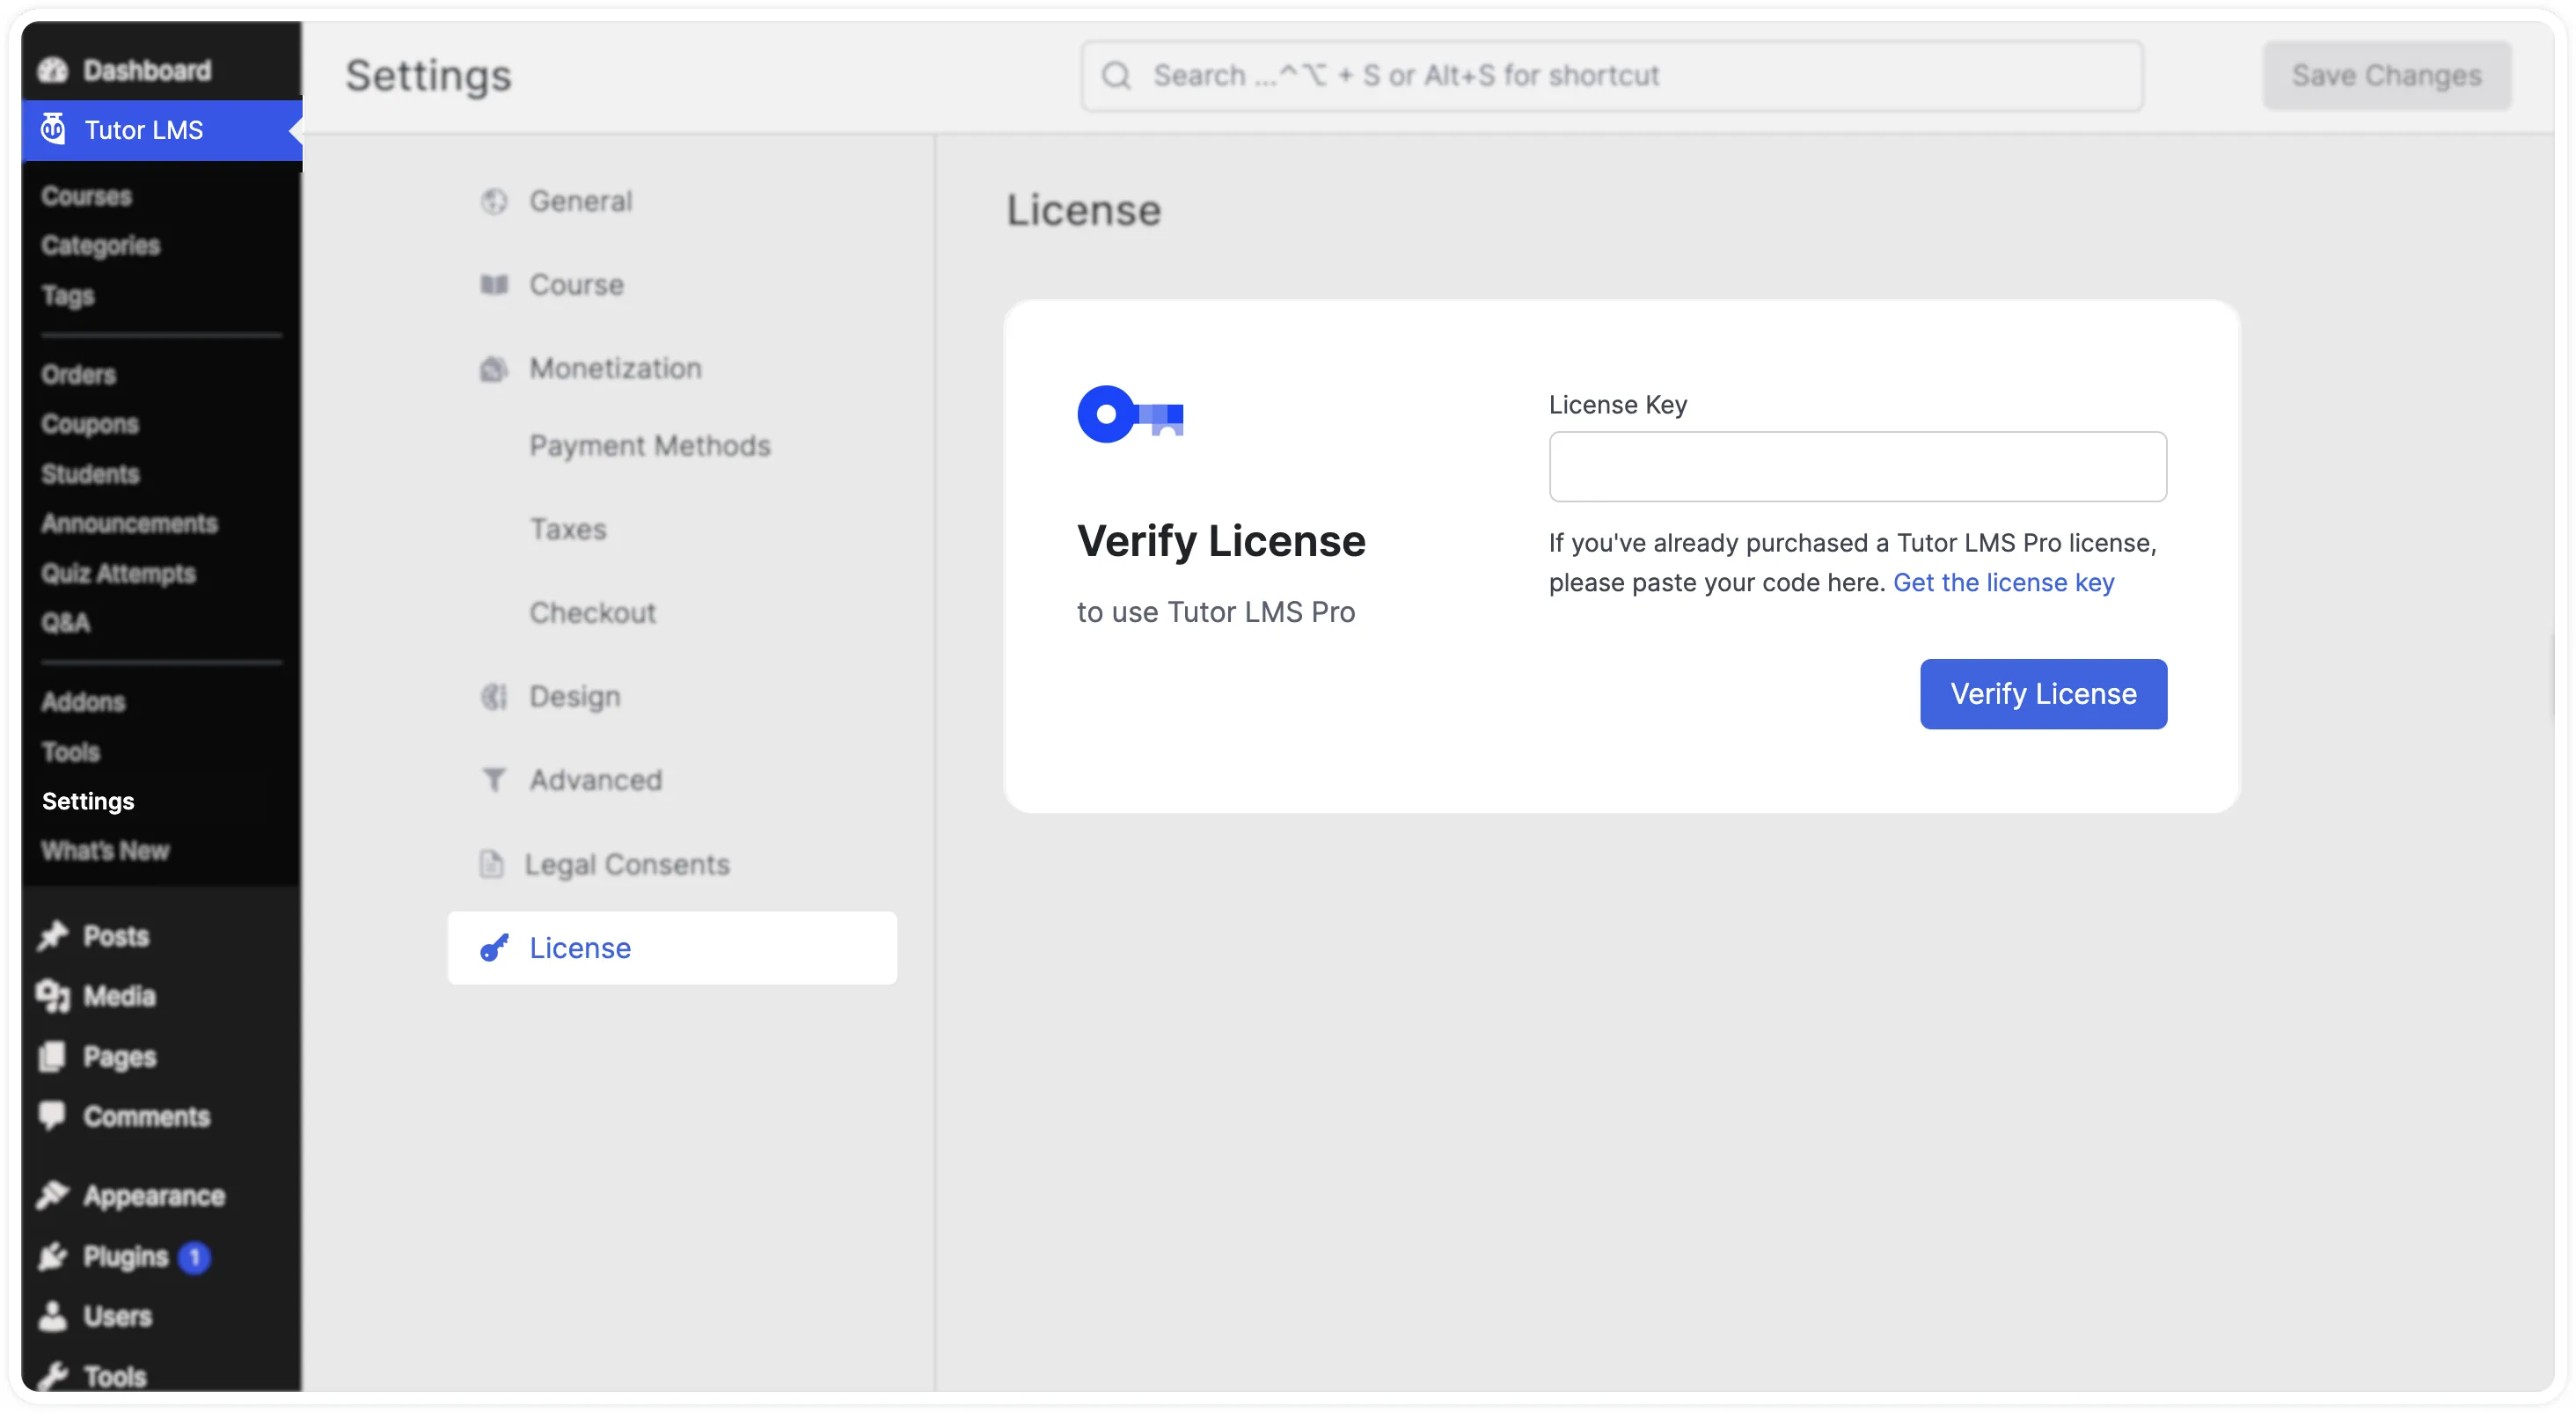Open Orders in Tutor LMS submenu

point(78,374)
